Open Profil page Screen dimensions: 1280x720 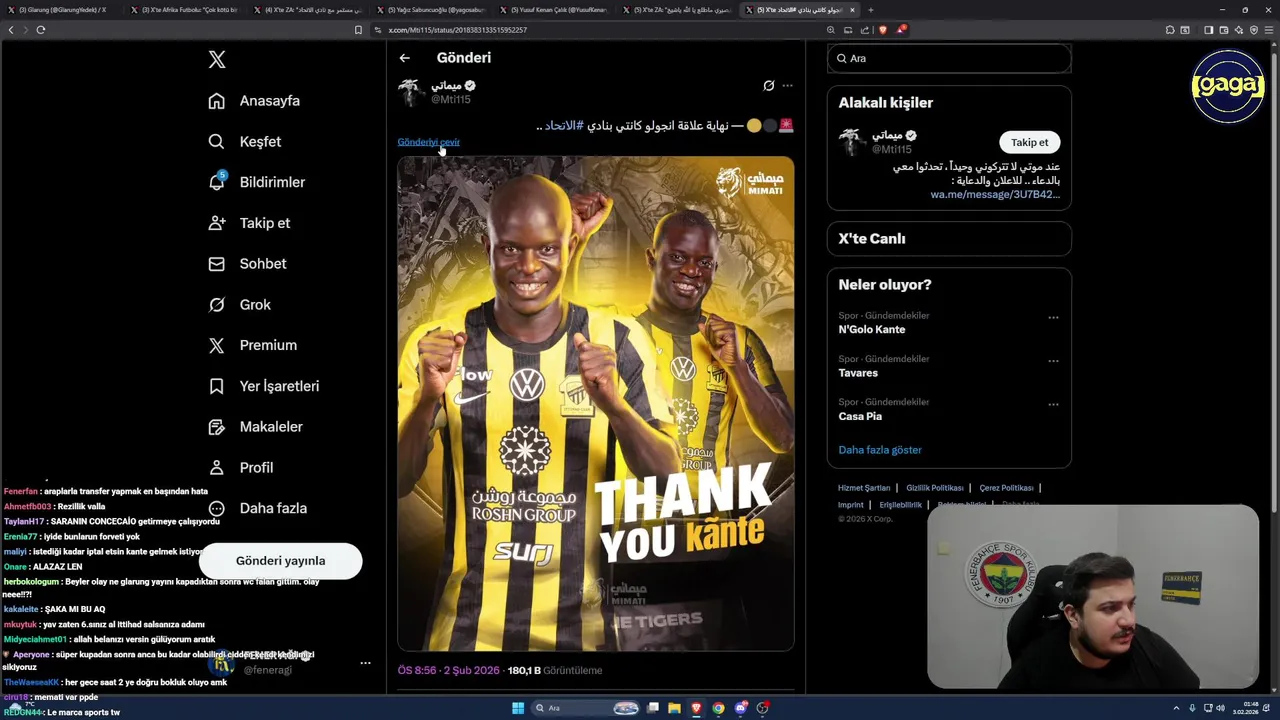click(240, 467)
